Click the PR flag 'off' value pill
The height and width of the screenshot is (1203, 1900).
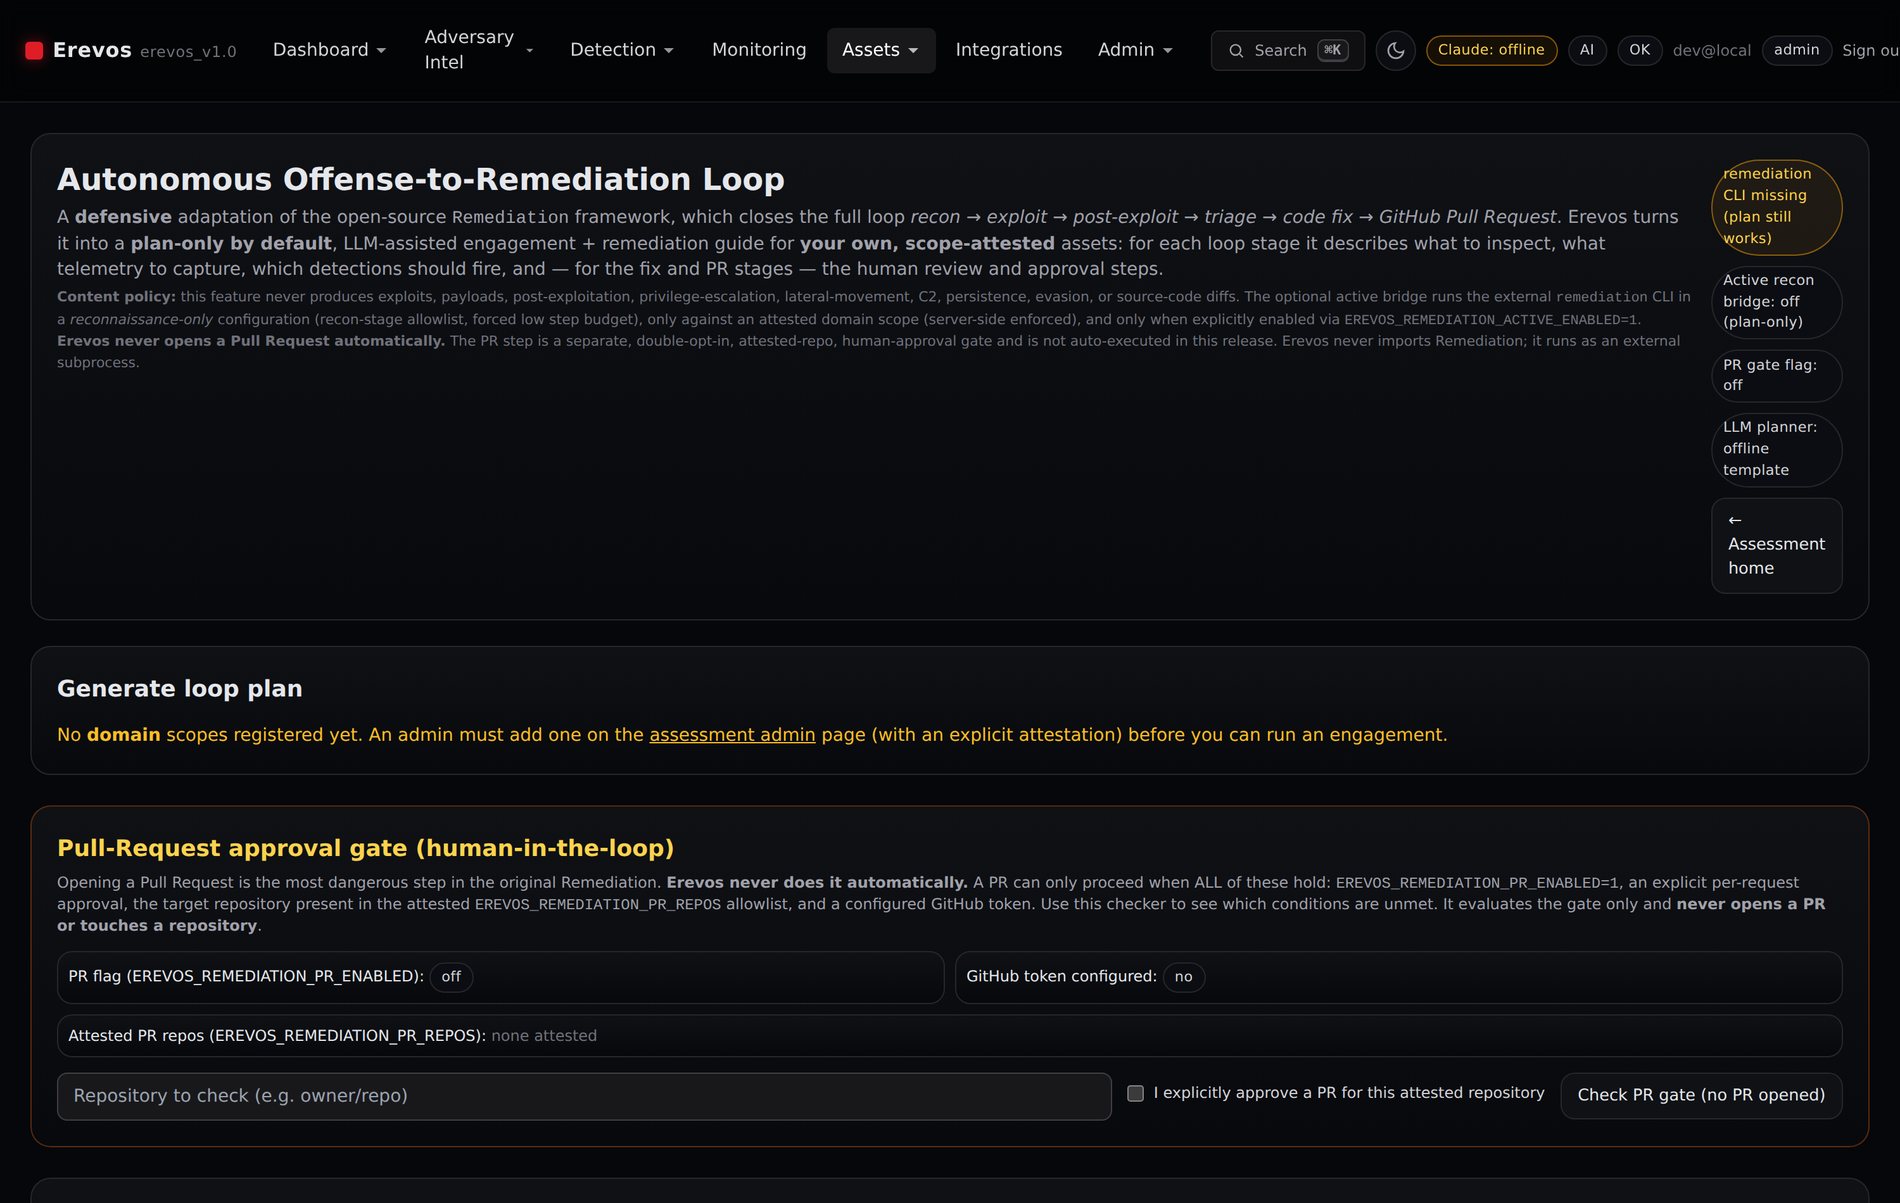451,977
